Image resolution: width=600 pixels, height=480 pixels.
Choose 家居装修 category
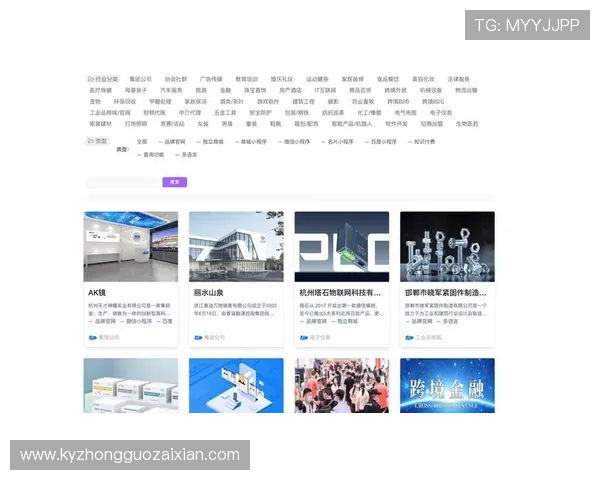click(x=352, y=79)
